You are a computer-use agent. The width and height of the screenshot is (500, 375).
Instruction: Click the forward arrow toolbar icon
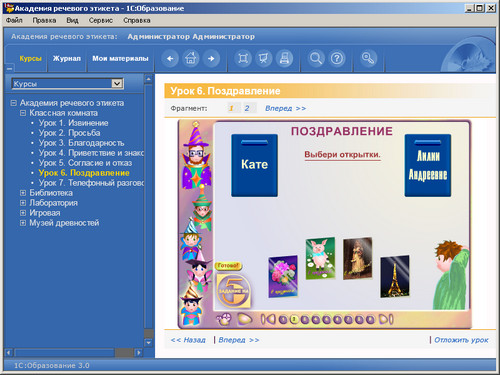(211, 59)
